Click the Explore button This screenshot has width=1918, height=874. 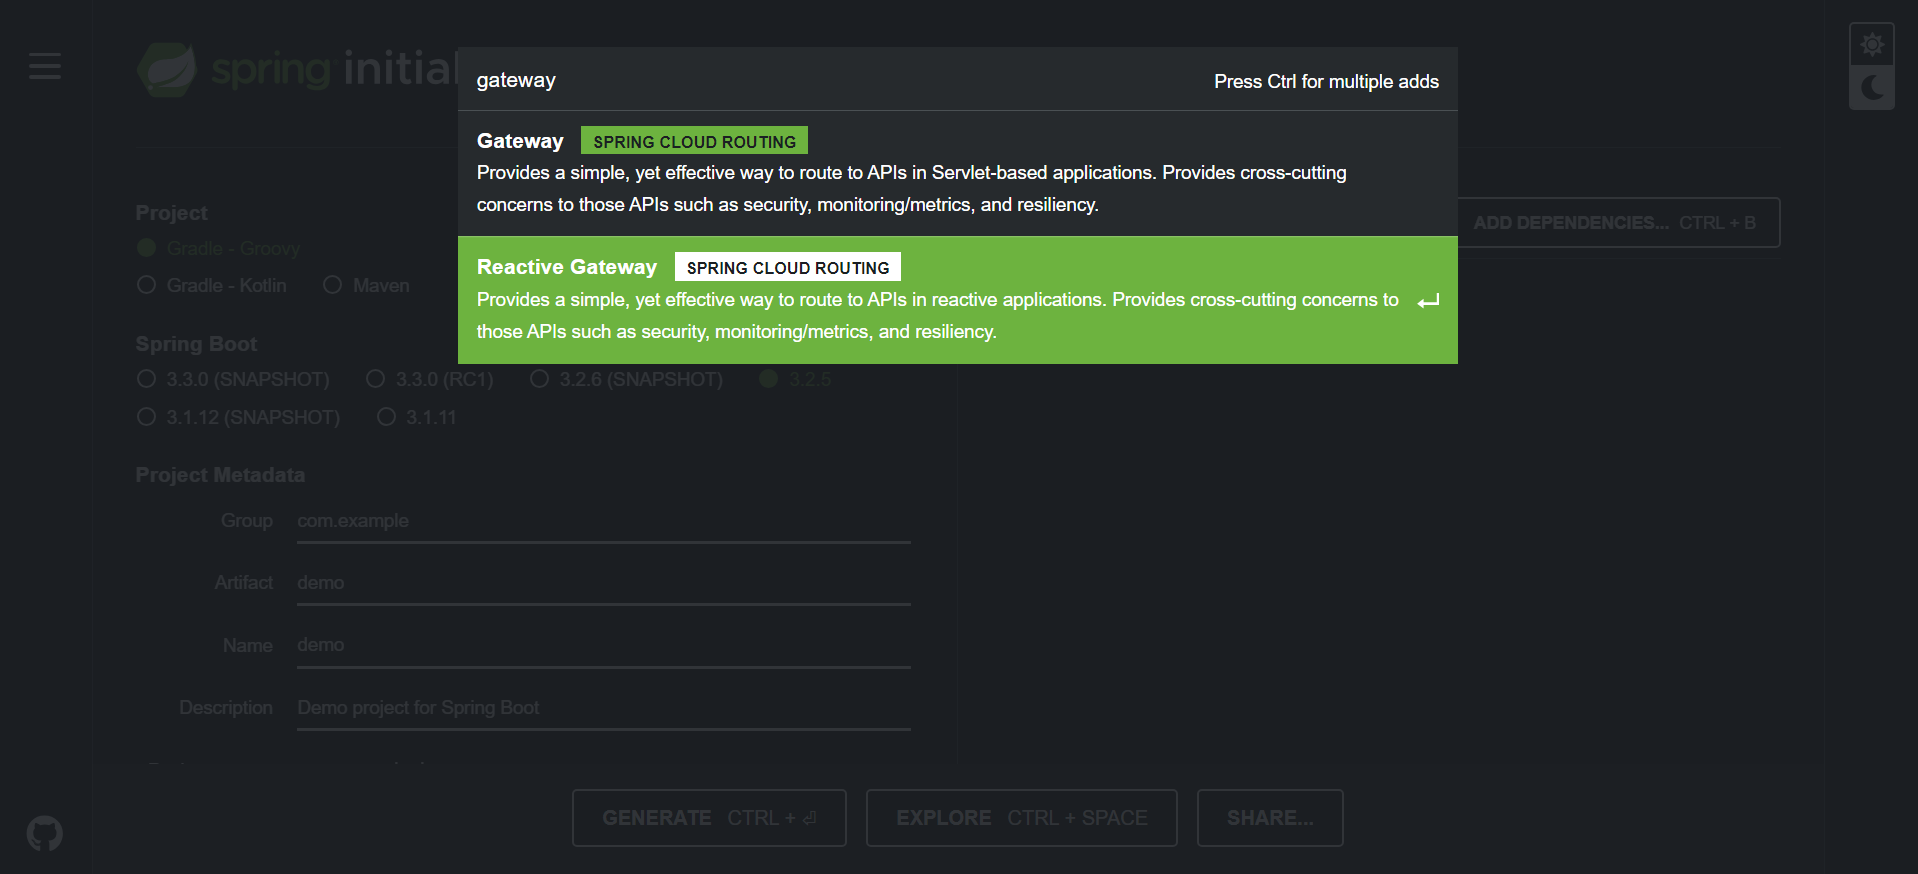click(1021, 818)
